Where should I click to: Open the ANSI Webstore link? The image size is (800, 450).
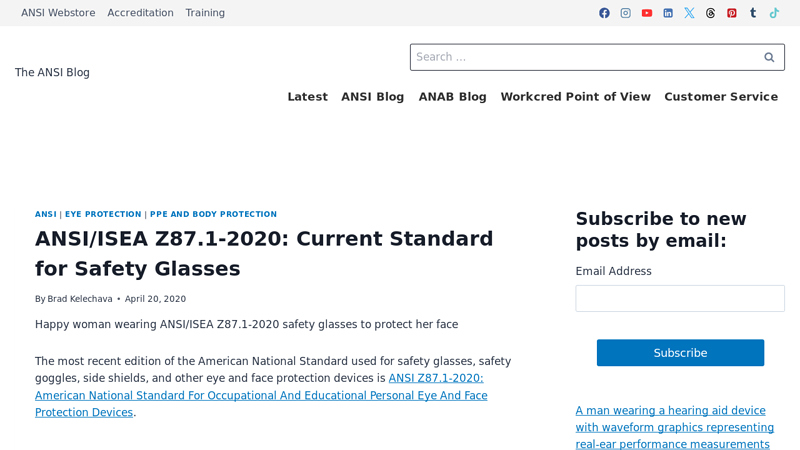[x=58, y=13]
